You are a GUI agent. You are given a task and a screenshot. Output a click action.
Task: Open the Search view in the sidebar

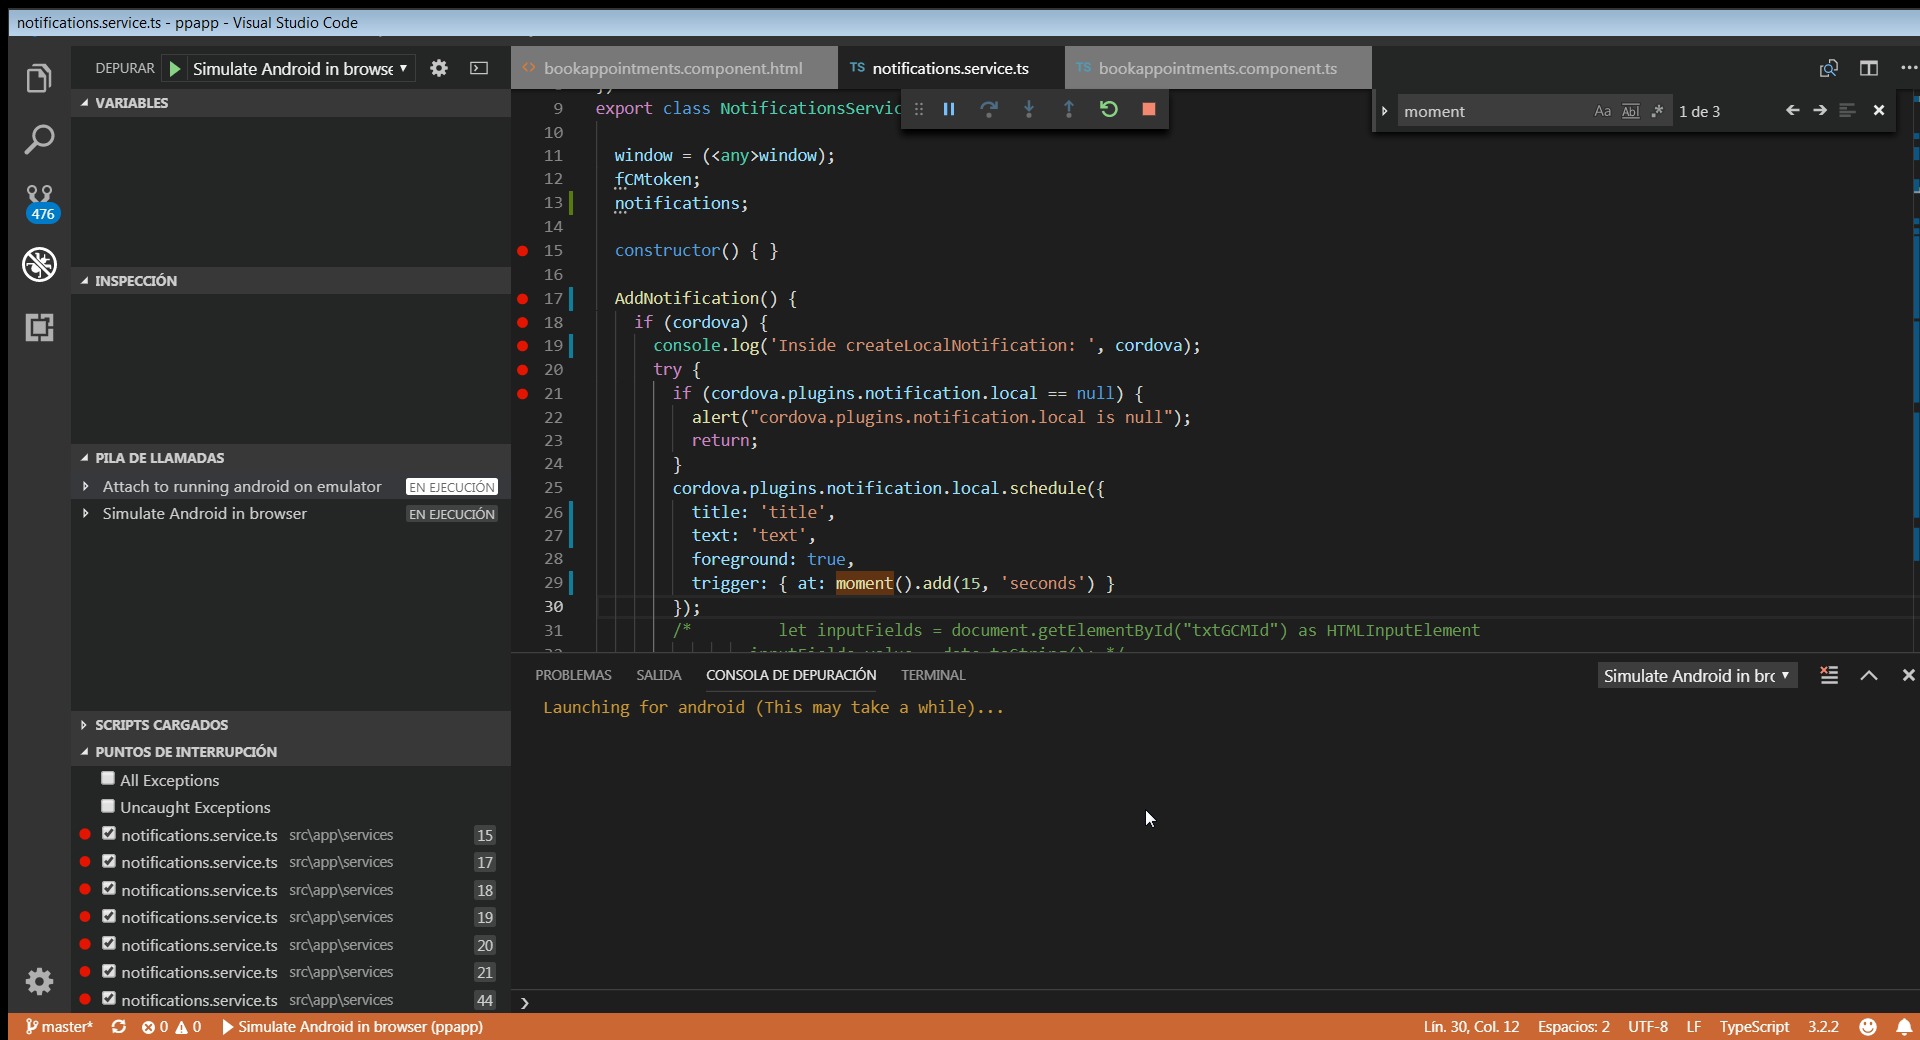tap(39, 139)
